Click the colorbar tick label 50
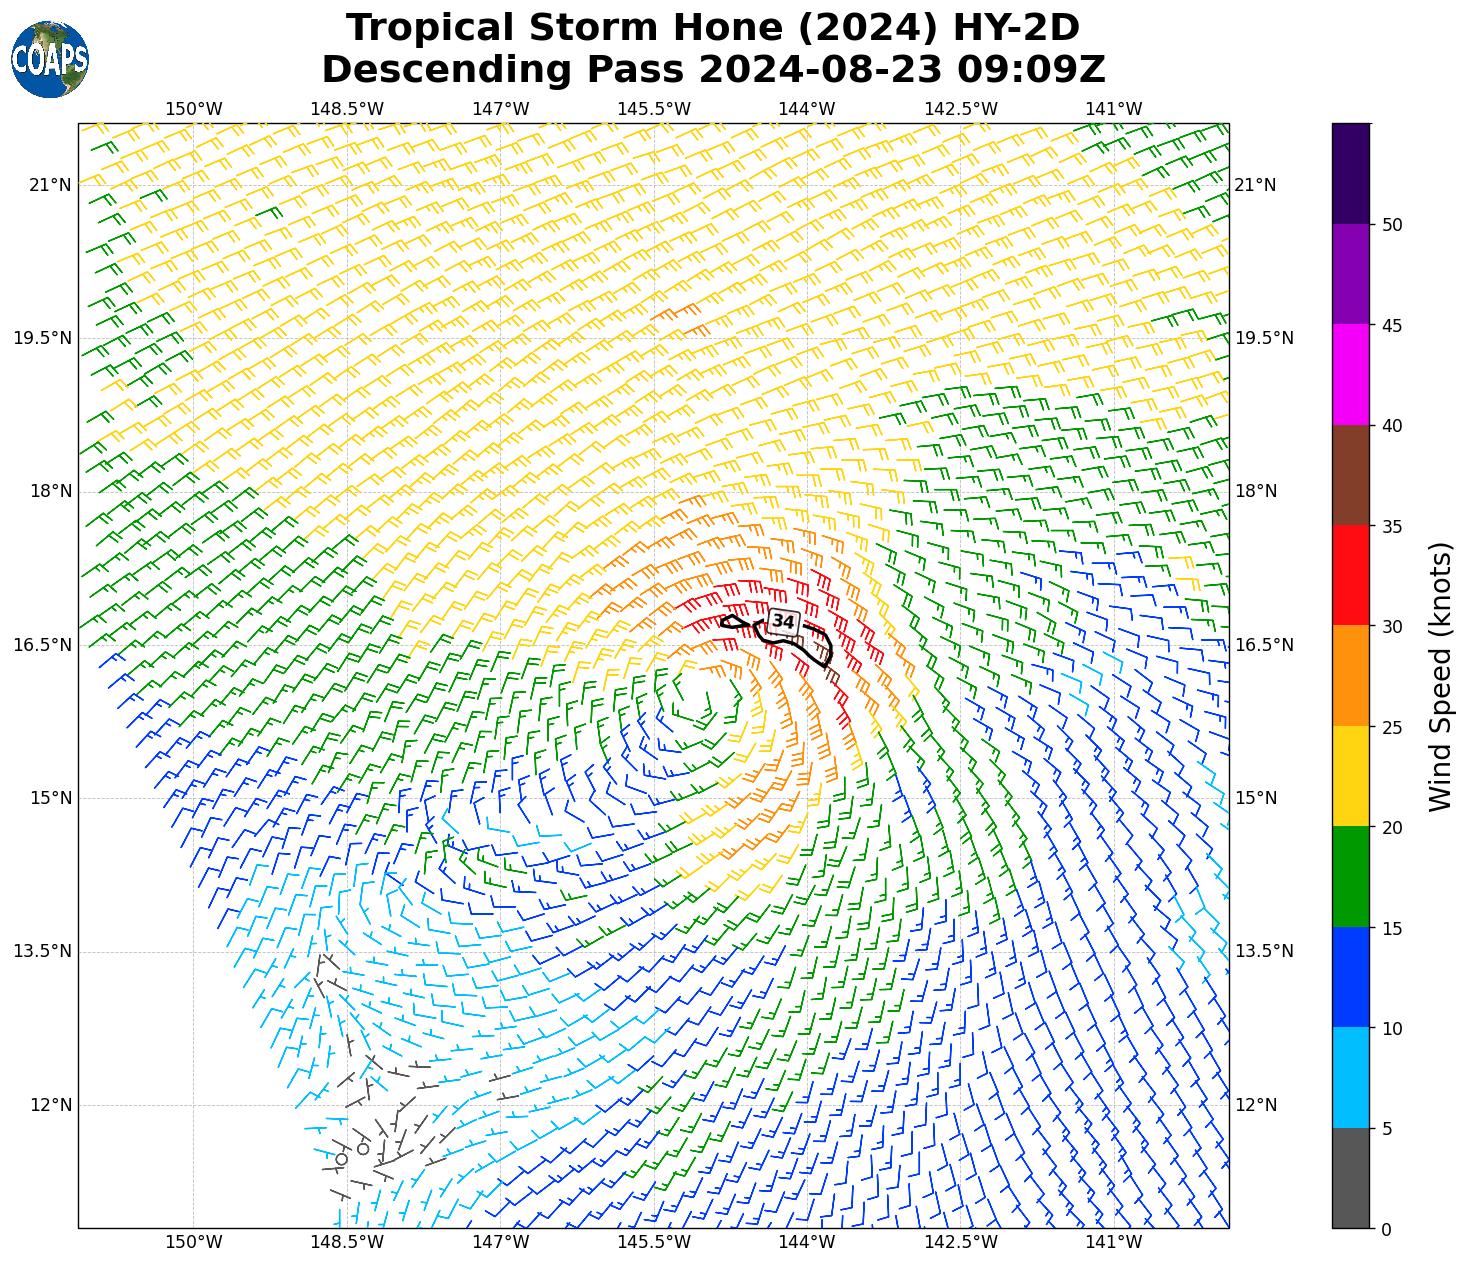Image resolution: width=1469 pixels, height=1264 pixels. pyautogui.click(x=1389, y=225)
